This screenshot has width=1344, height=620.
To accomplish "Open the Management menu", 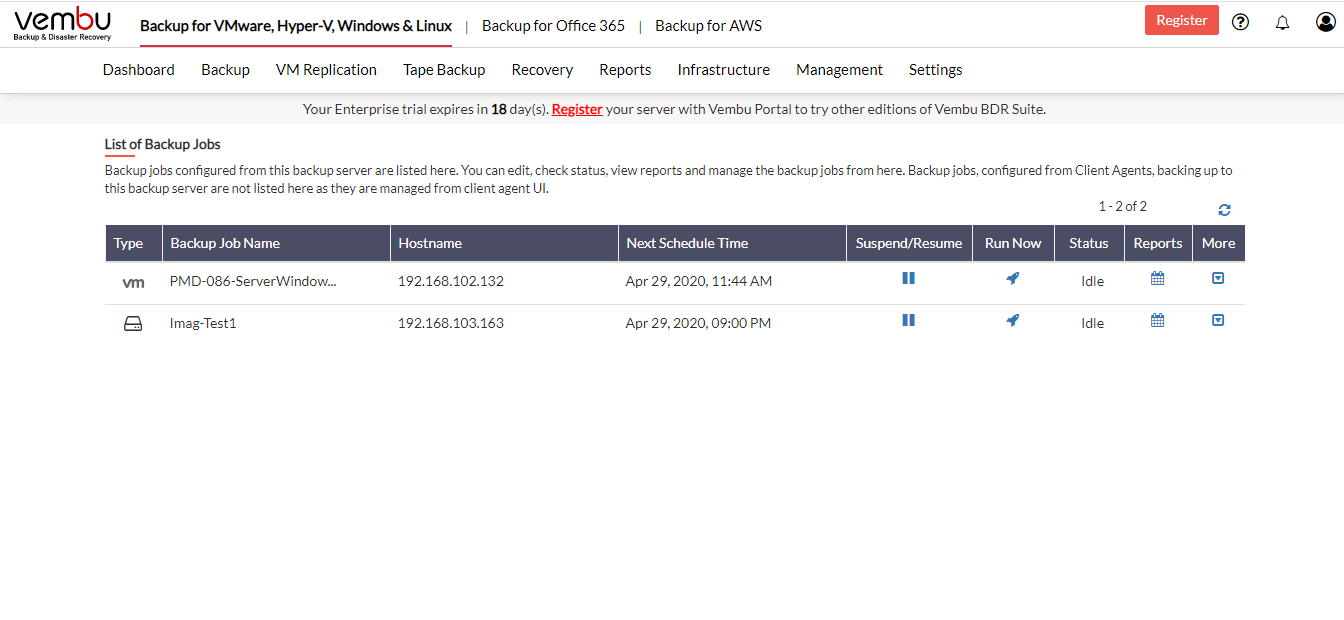I will pyautogui.click(x=839, y=70).
